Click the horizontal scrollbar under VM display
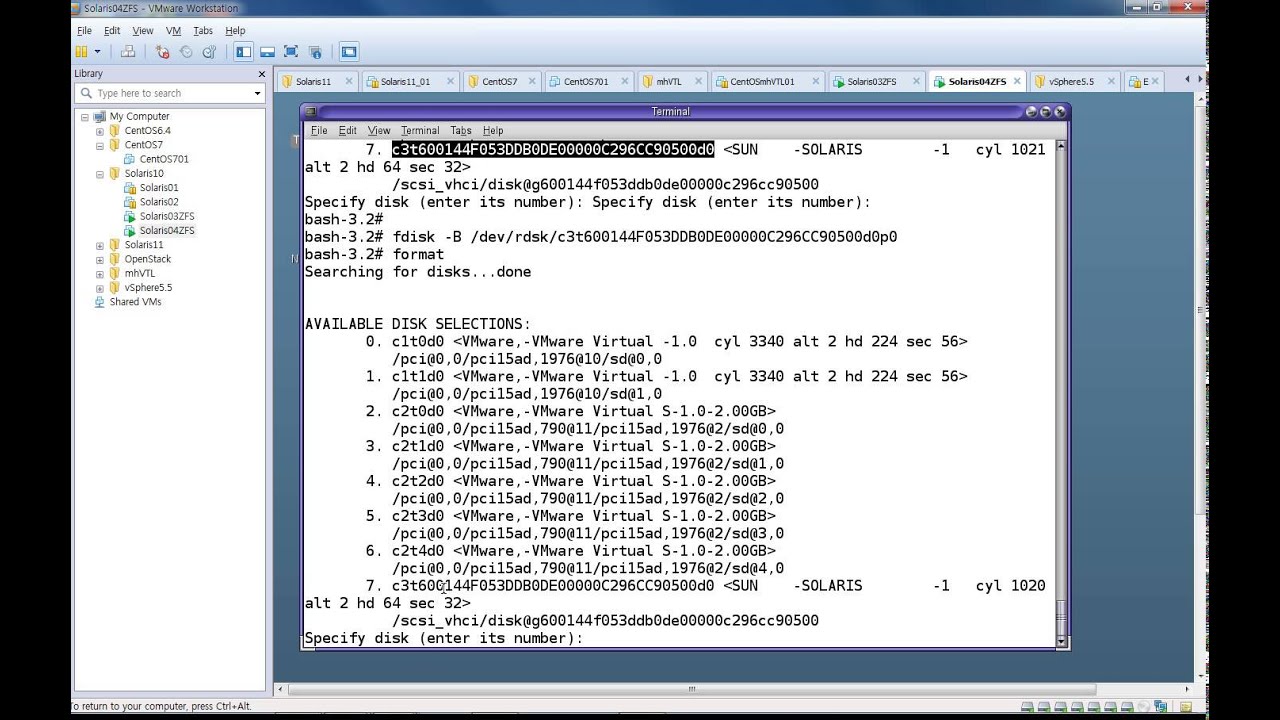1280x720 pixels. pyautogui.click(x=691, y=689)
